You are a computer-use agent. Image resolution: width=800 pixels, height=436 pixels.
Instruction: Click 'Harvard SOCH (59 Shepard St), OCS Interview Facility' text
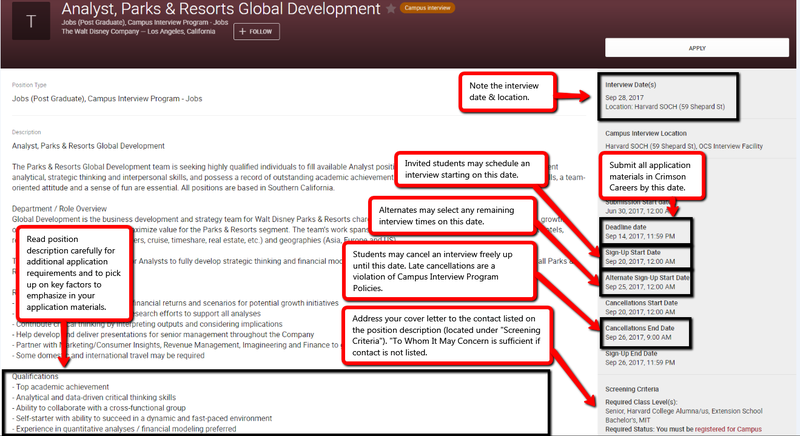[684, 146]
